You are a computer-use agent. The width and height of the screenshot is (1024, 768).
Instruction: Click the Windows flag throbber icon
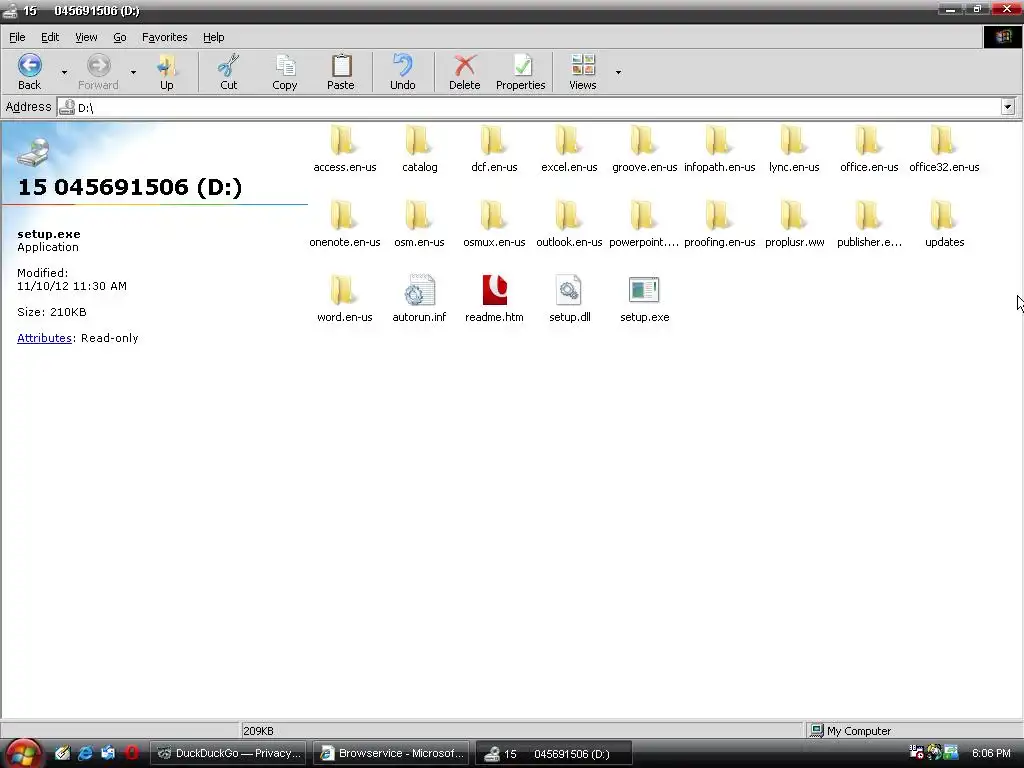[x=1002, y=37]
